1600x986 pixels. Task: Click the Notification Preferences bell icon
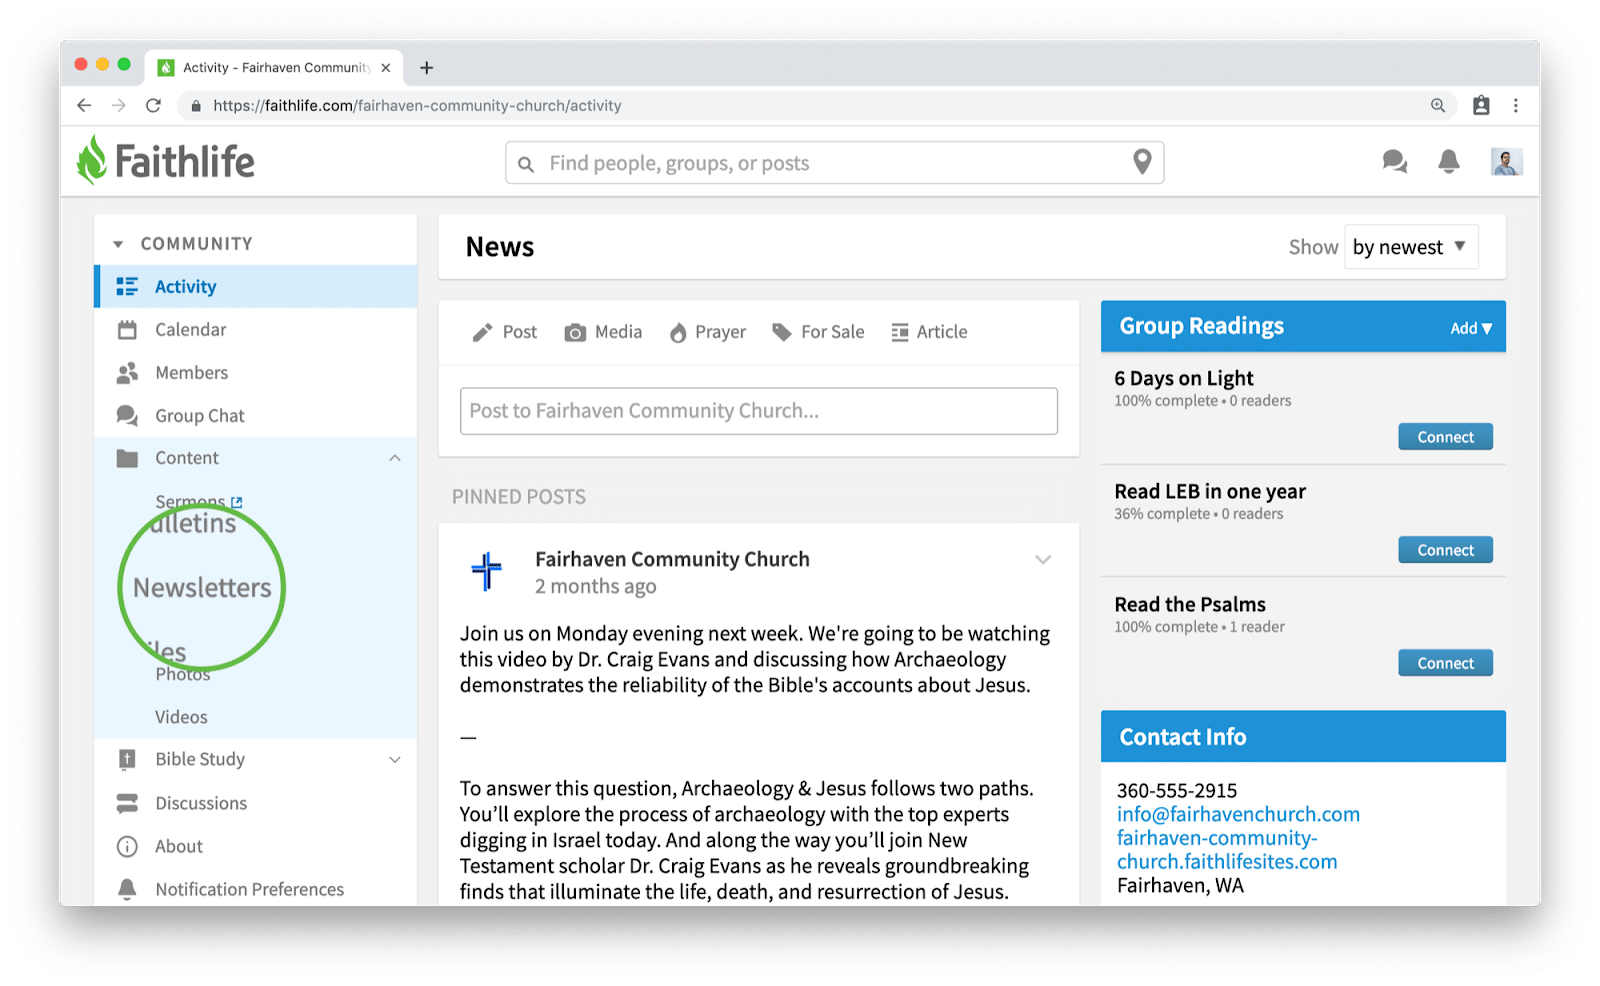(x=127, y=889)
